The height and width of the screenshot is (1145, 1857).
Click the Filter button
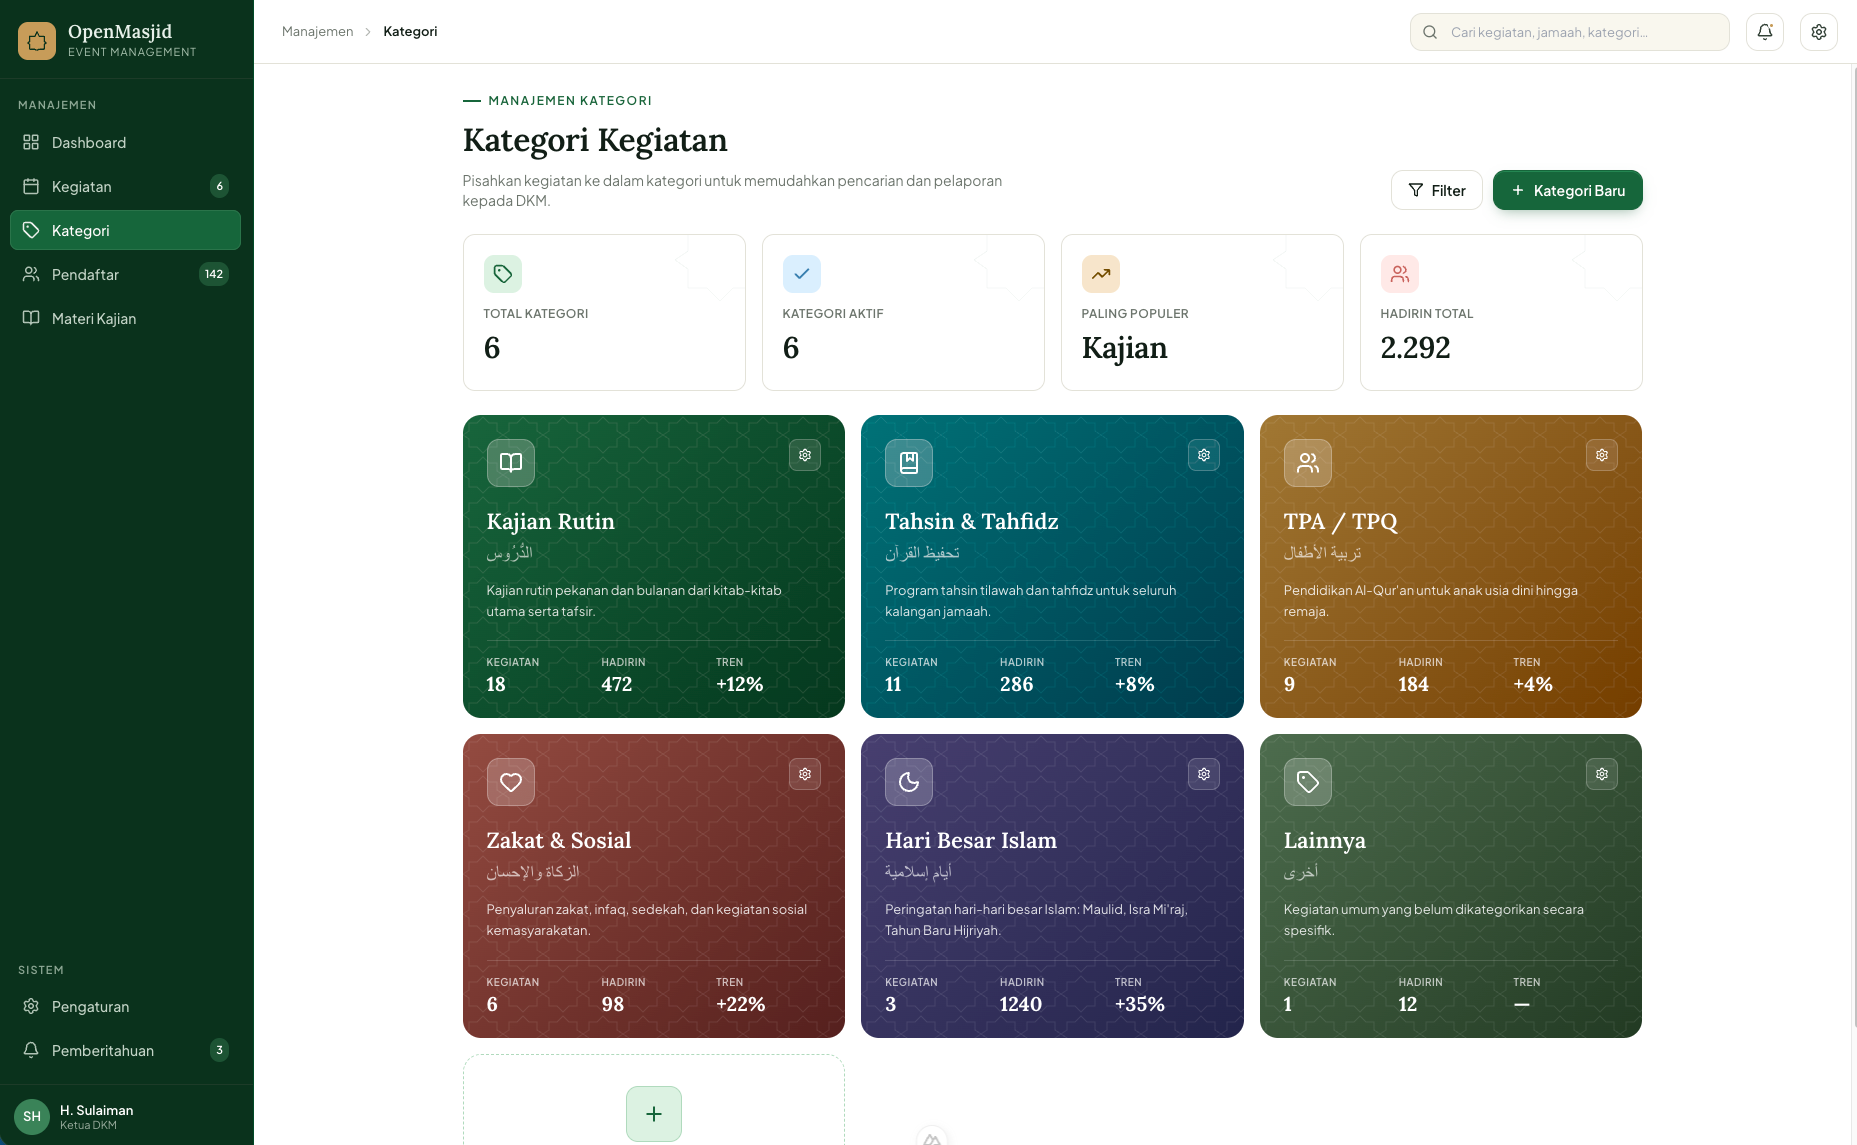click(x=1436, y=190)
